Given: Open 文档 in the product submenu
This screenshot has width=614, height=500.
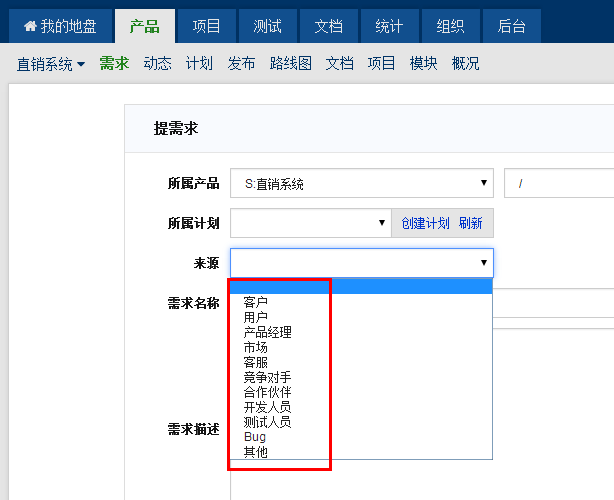Looking at the screenshot, I should 340,63.
